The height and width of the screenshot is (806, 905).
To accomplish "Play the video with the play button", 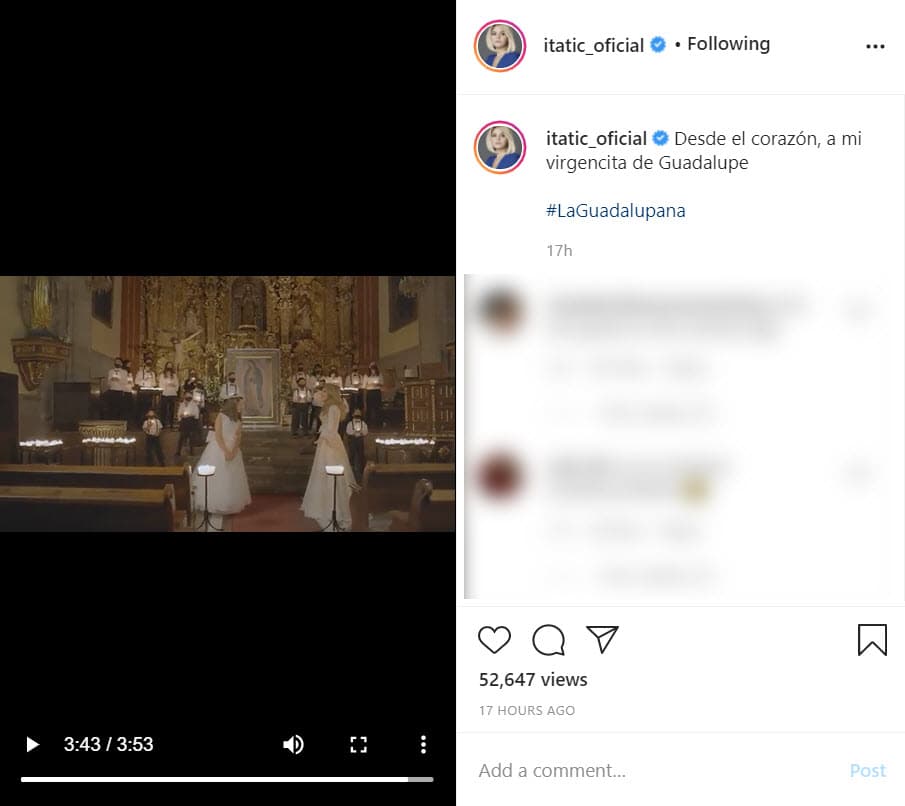I will [x=32, y=744].
